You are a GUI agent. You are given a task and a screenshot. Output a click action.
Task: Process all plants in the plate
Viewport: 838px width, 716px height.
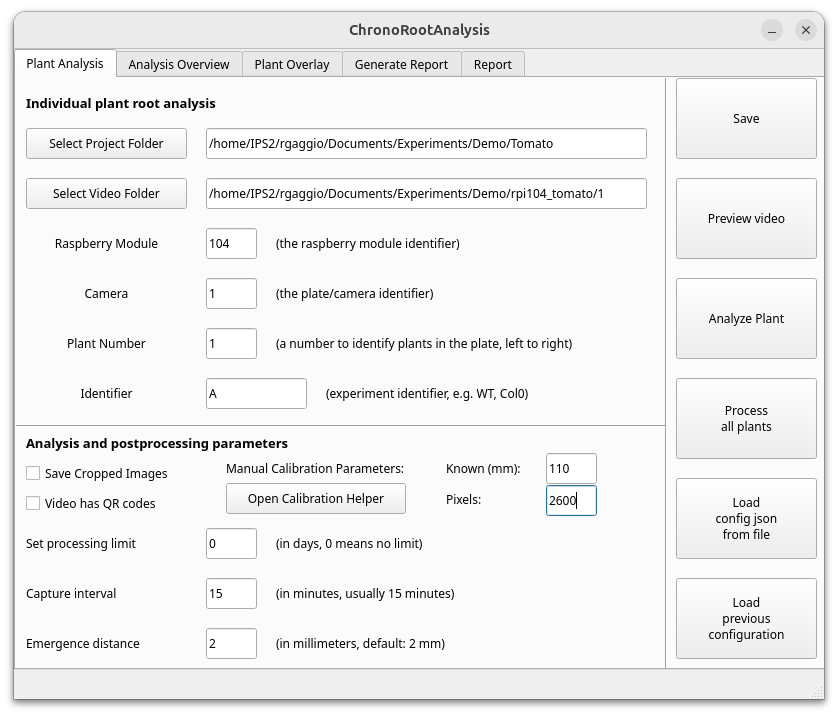click(x=746, y=418)
